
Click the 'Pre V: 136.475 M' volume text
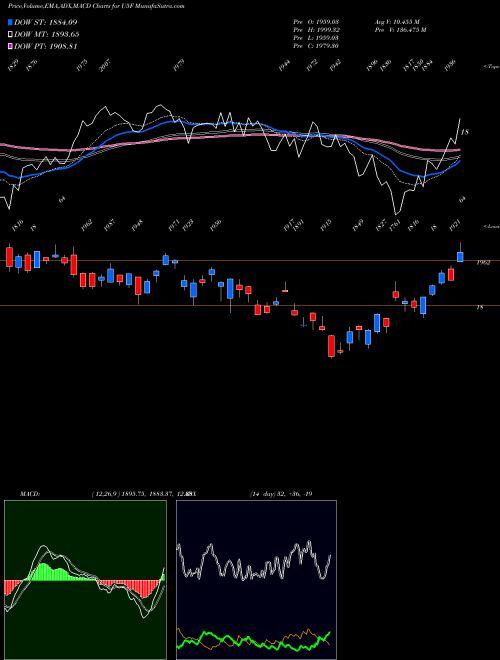tap(400, 30)
